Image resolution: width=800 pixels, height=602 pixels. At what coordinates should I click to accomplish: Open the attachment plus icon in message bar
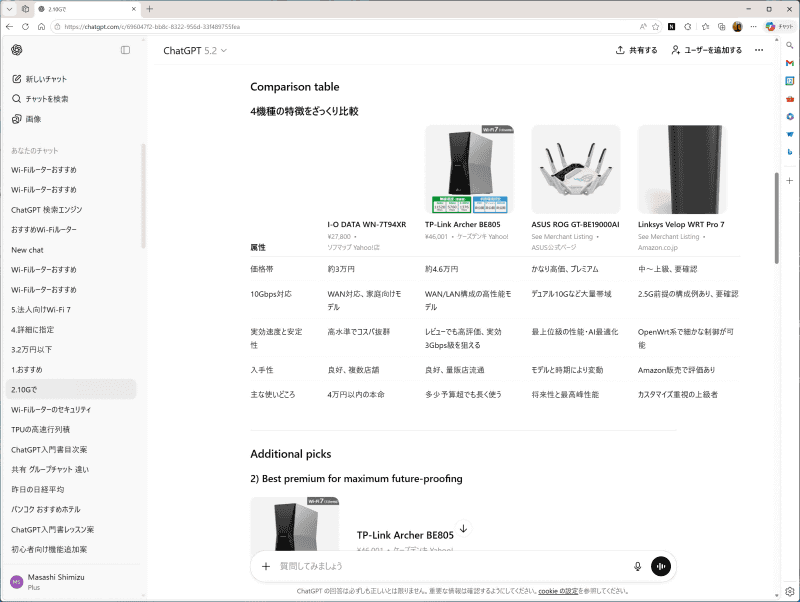tap(265, 566)
